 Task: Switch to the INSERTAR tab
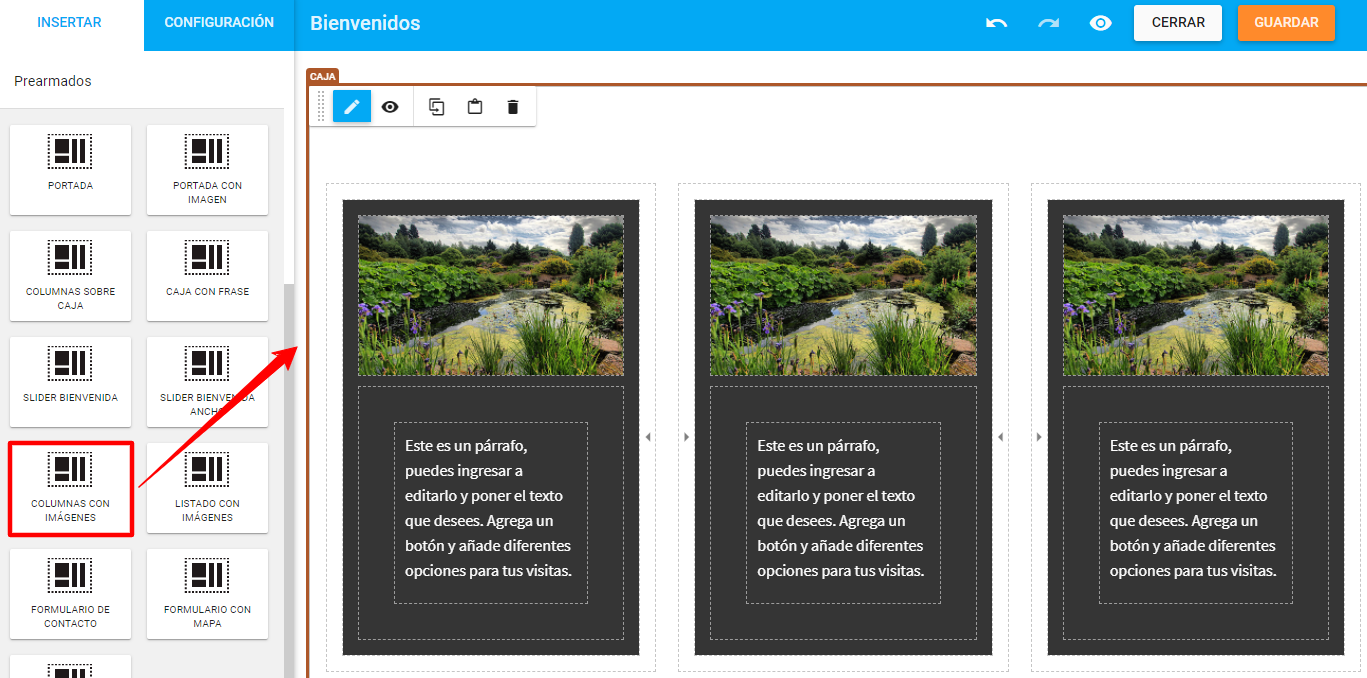(x=69, y=23)
